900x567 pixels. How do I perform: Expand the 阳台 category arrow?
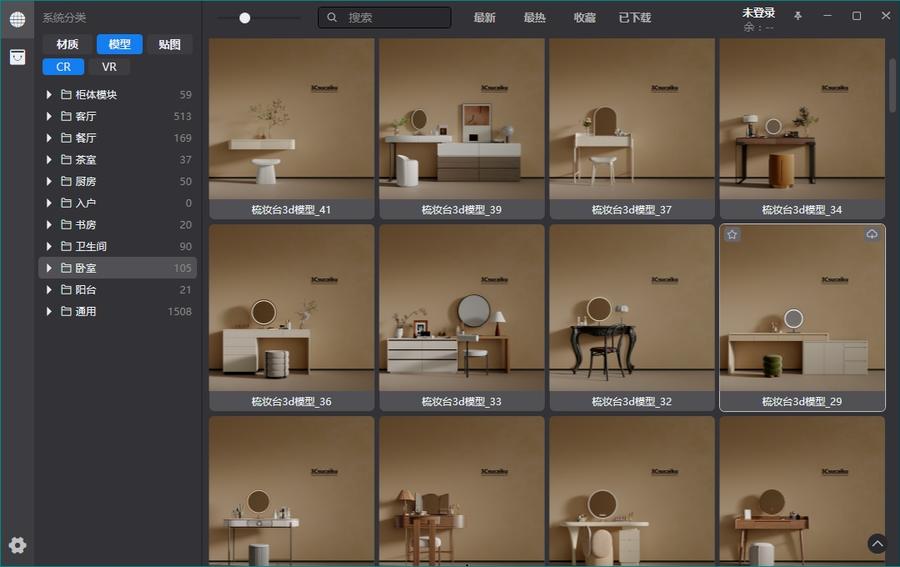pyautogui.click(x=49, y=290)
